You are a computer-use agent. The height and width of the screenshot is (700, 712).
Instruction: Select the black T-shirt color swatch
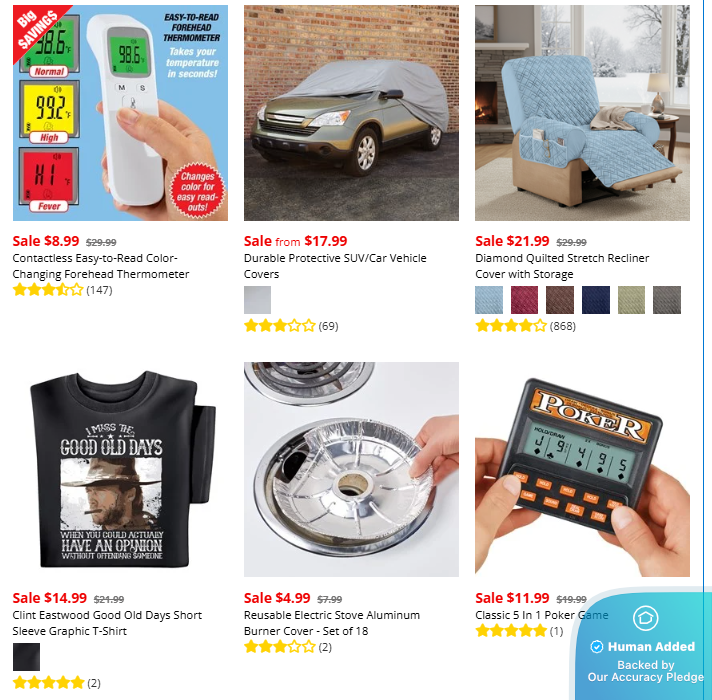pyautogui.click(x=26, y=656)
